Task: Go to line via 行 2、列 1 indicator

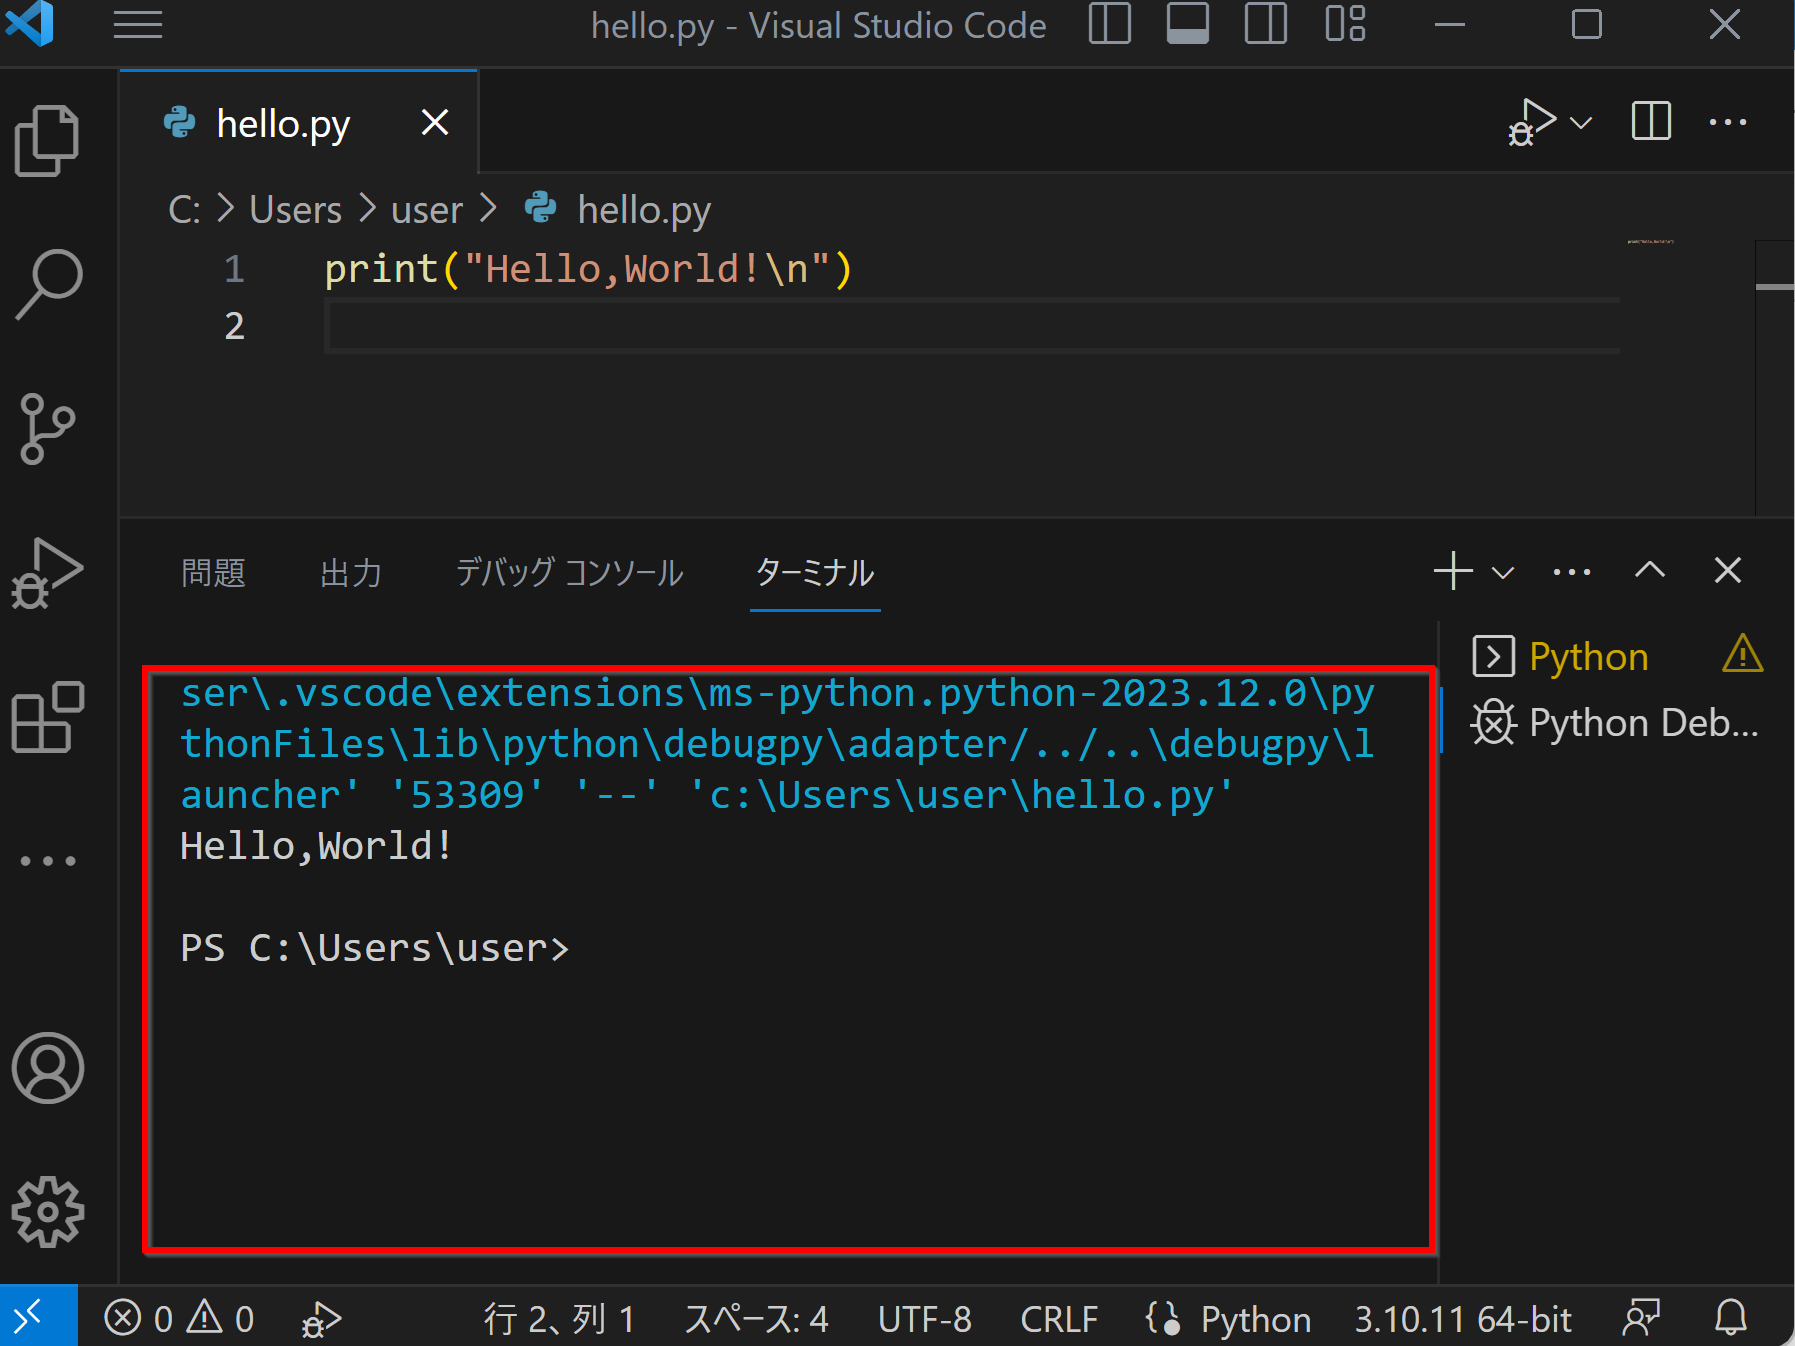Action: pyautogui.click(x=559, y=1320)
